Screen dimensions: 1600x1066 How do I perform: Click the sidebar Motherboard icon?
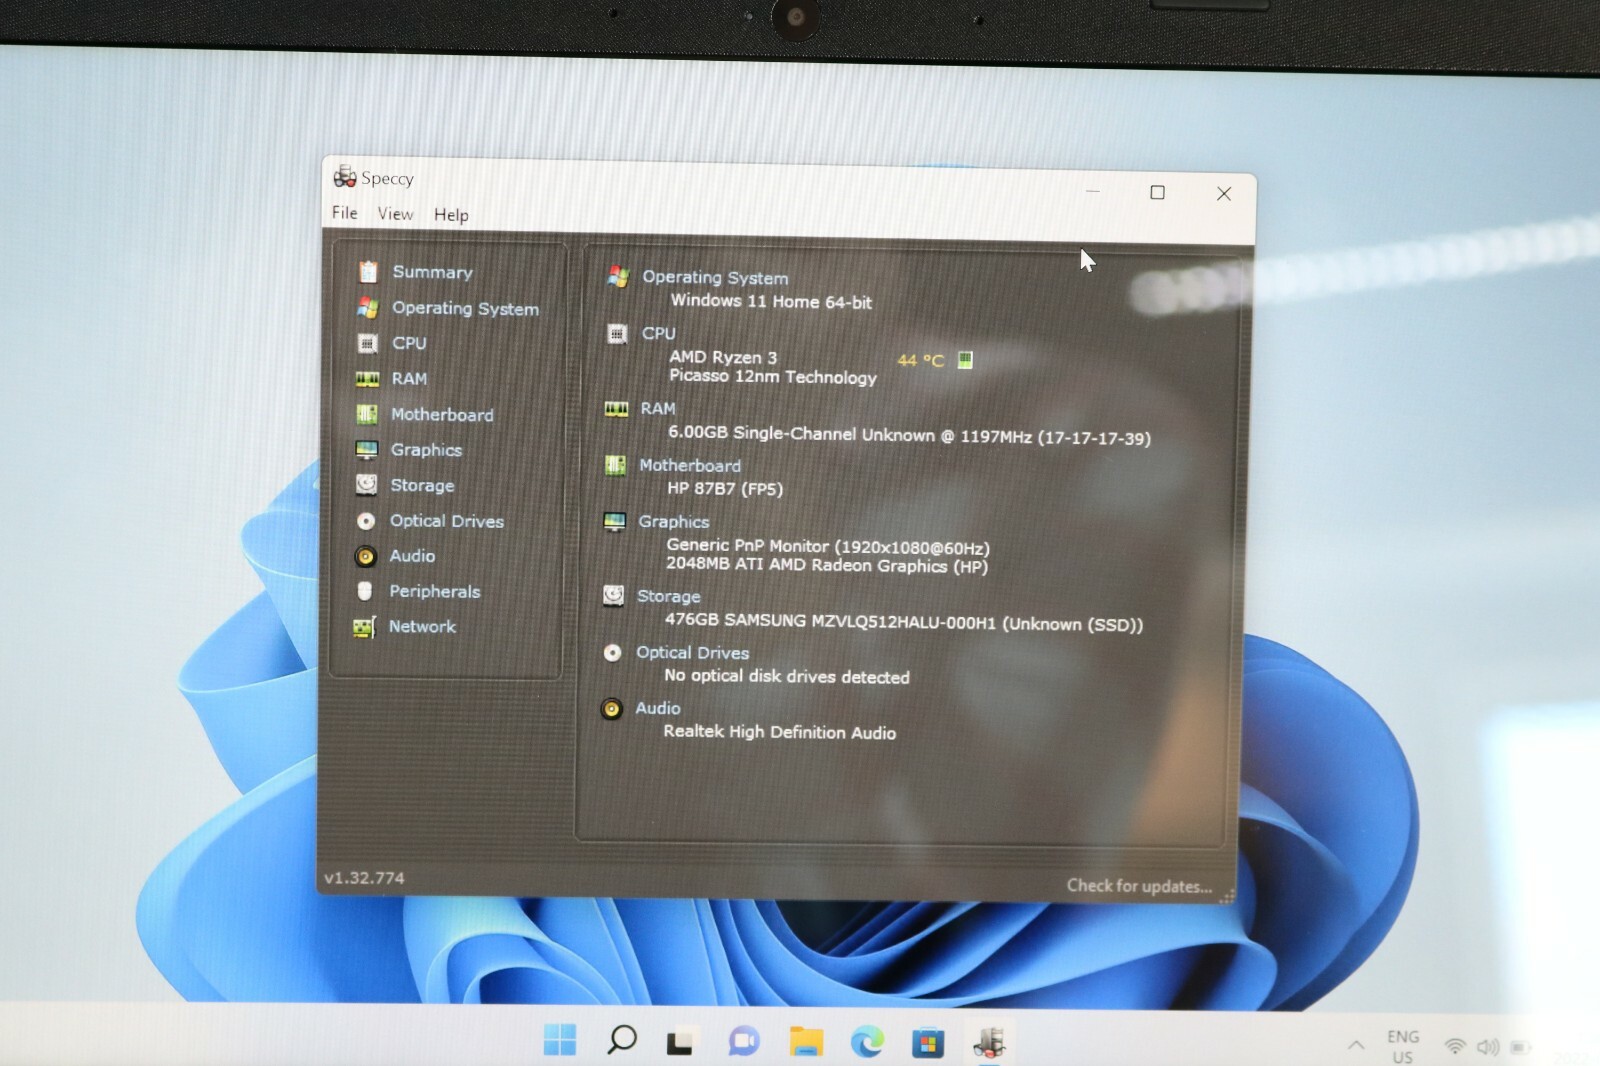point(367,414)
